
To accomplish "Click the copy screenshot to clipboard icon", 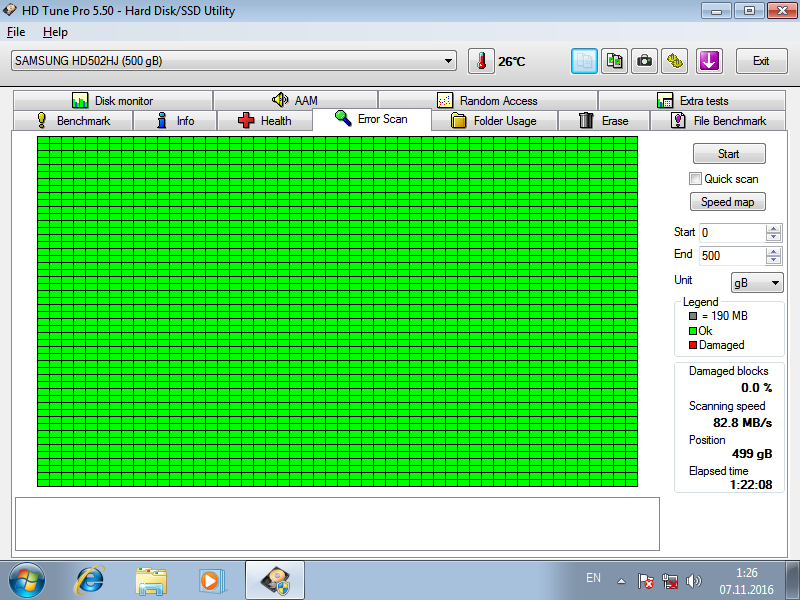I will pos(614,61).
